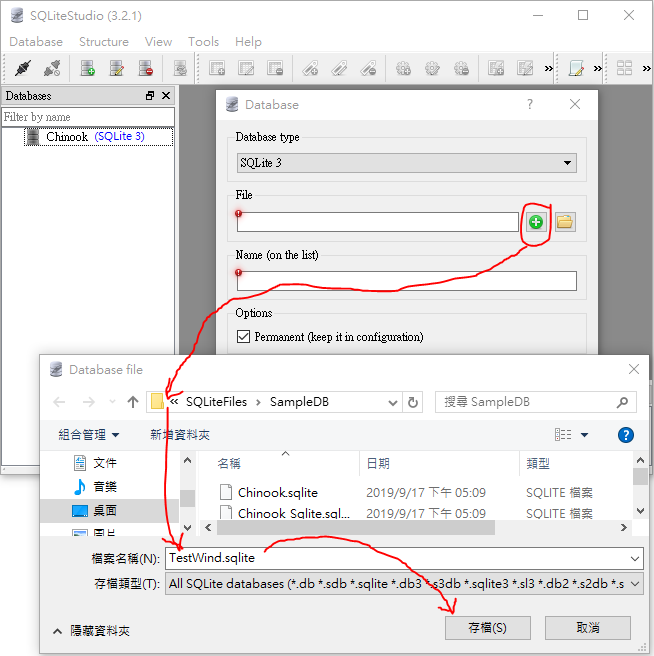654x656 pixels.
Task: Click SampleDB in the path breadcrumb
Action: (299, 402)
